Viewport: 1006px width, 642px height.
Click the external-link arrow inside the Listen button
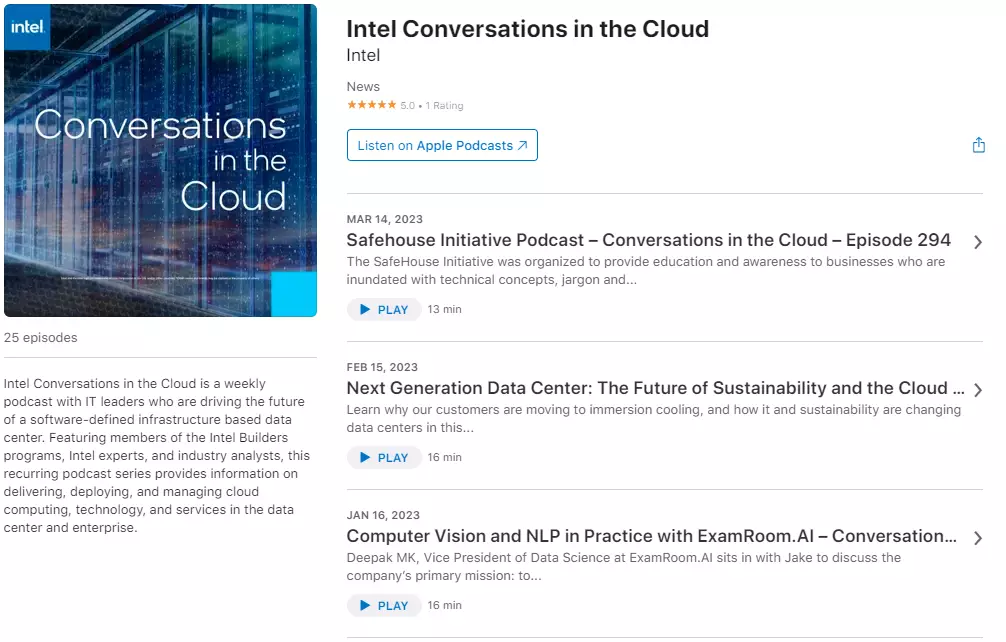[x=522, y=144]
